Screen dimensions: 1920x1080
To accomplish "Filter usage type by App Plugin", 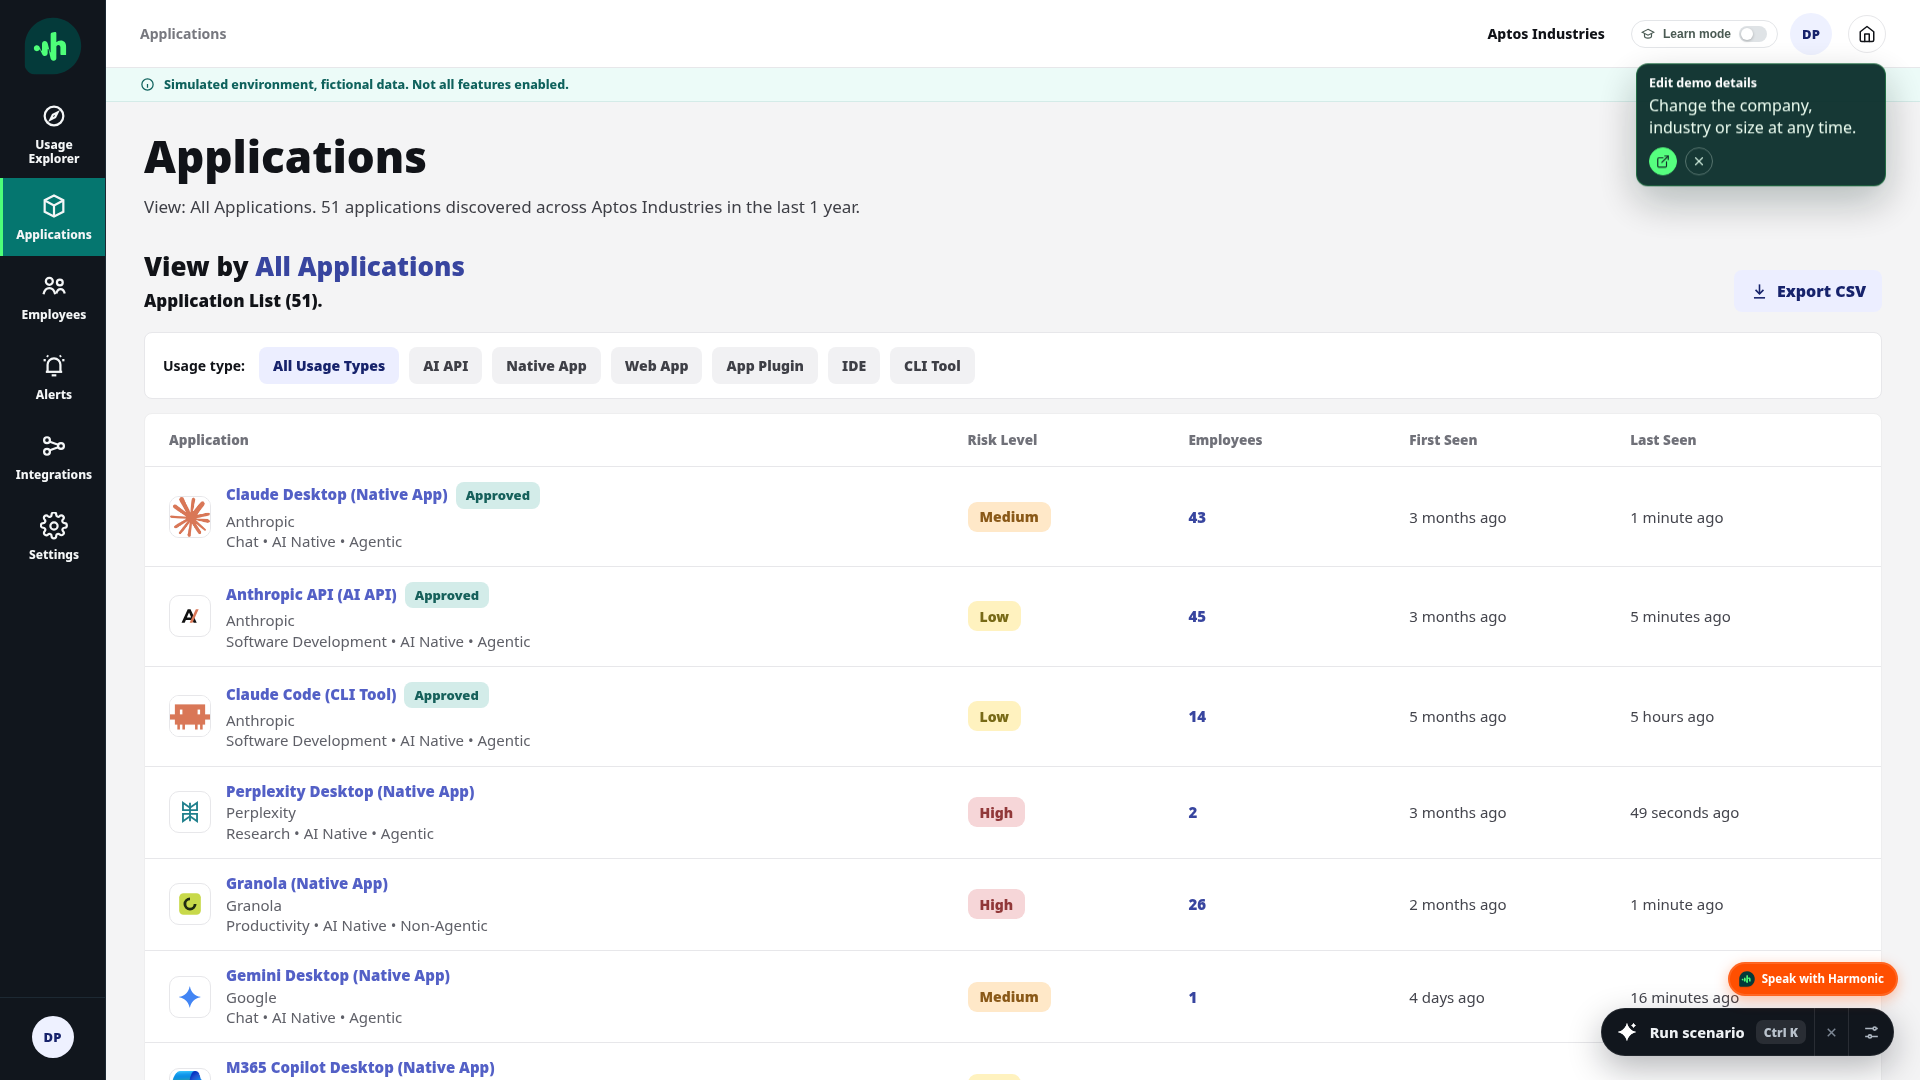I will pyautogui.click(x=765, y=366).
